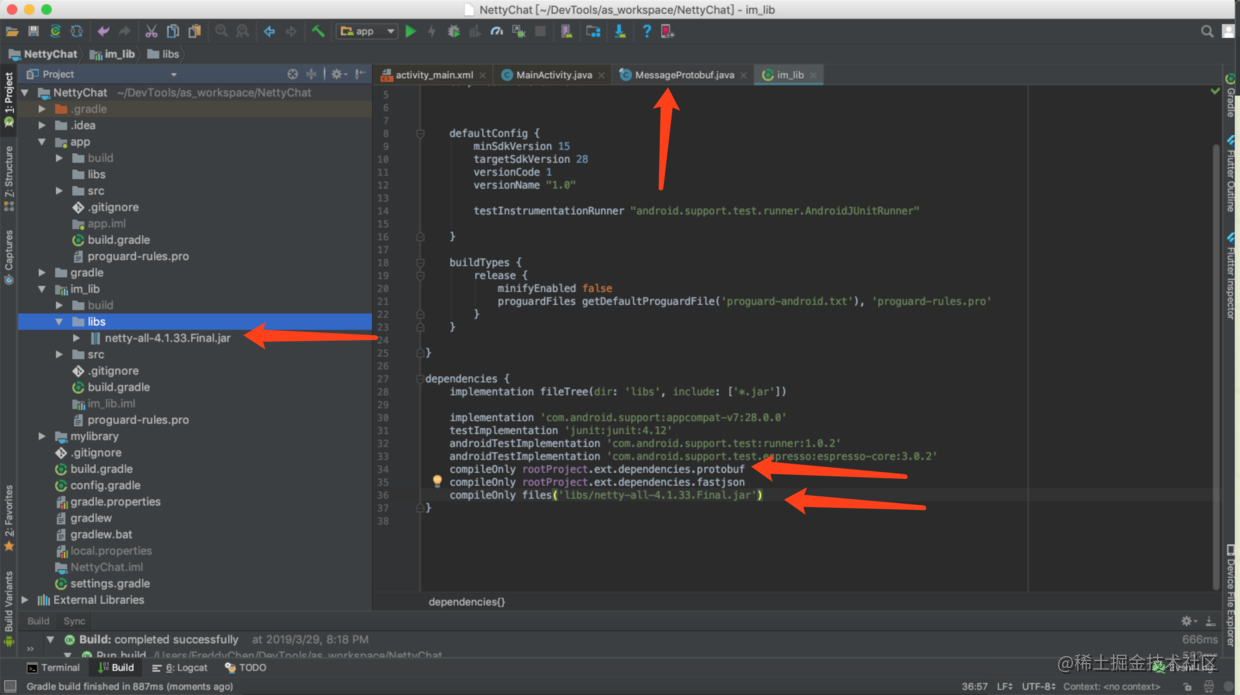Click the Project panel gear settings icon

tap(337, 74)
